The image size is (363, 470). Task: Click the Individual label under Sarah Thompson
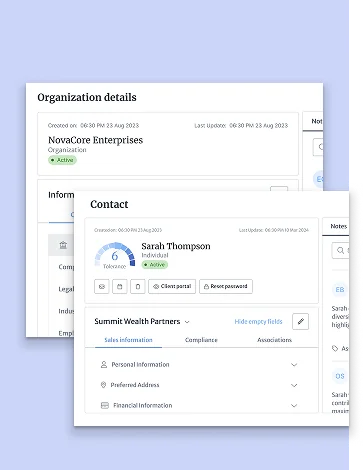(155, 255)
